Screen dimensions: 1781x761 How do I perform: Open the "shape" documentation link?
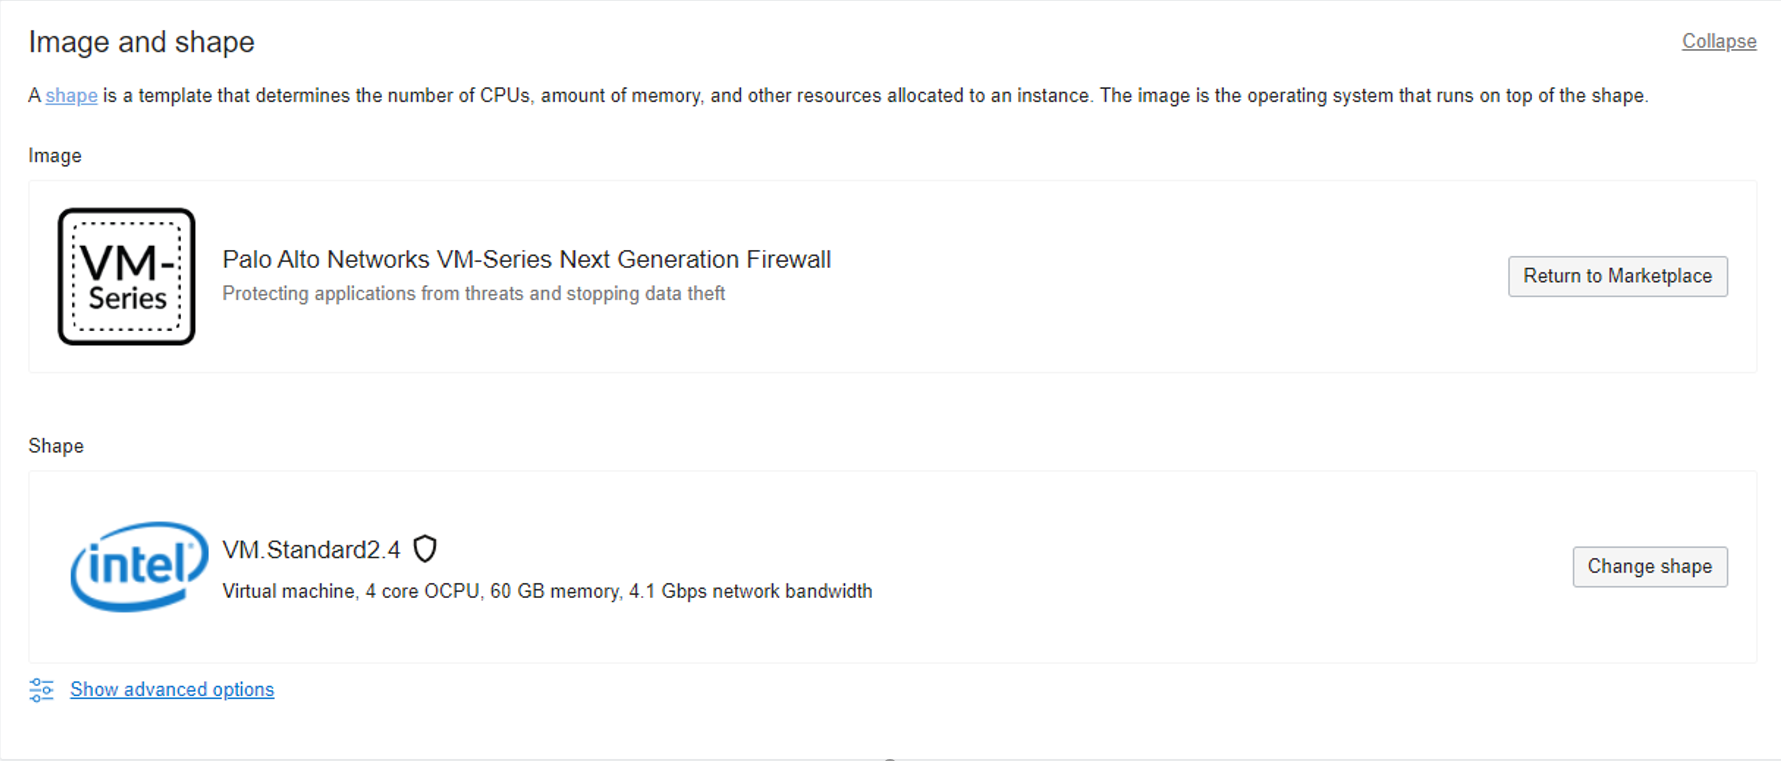click(71, 96)
